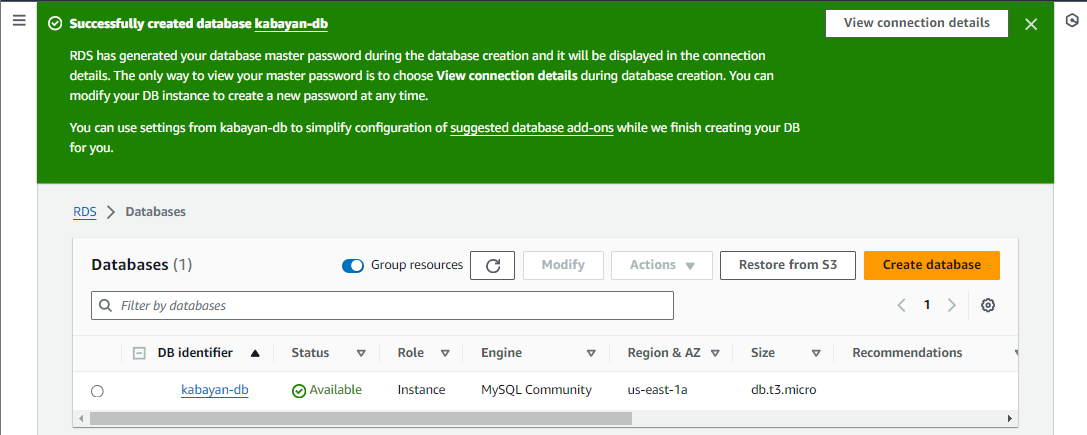Click the RDS breadcrumb link
Viewport: 1087px width, 435px height.
click(85, 212)
